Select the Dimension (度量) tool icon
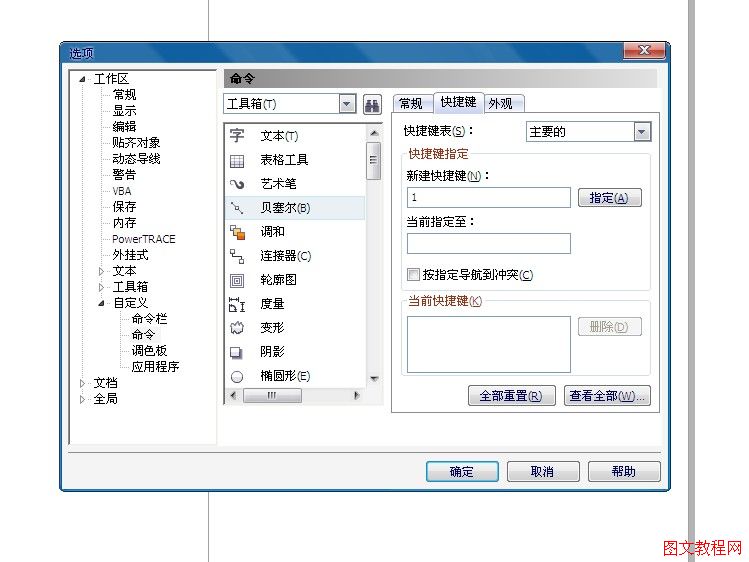Screen dimensions: 749x562 [x=237, y=304]
